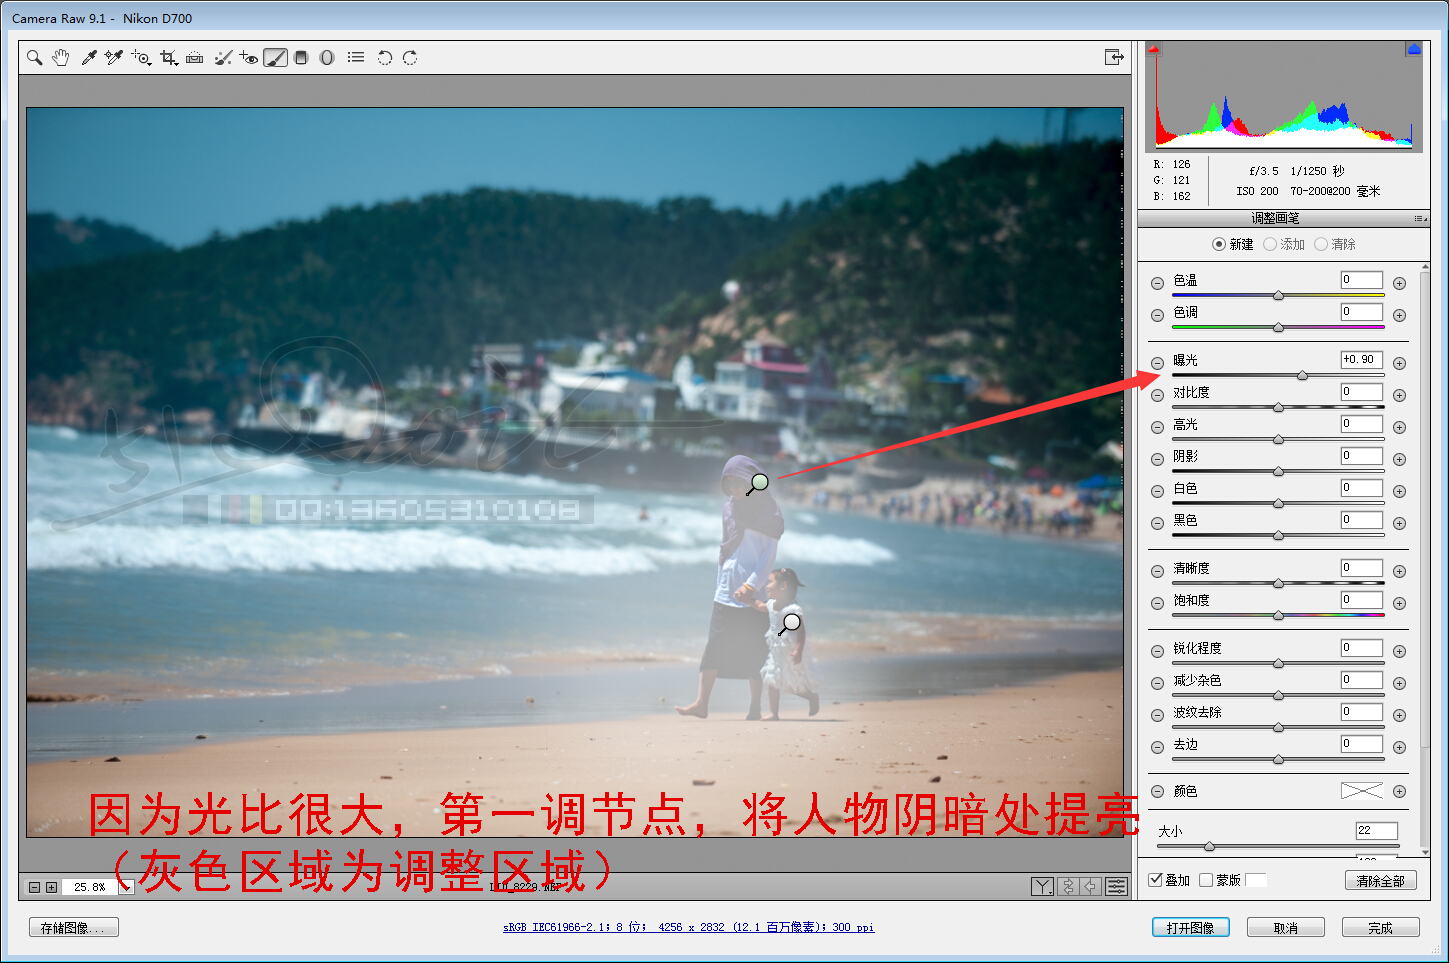The width and height of the screenshot is (1449, 963).
Task: Open workflow options sRGB link
Action: [x=688, y=927]
